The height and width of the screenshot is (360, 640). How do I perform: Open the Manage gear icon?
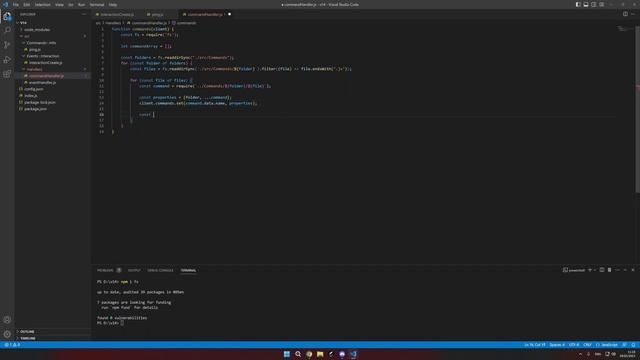pyautogui.click(x=7, y=334)
